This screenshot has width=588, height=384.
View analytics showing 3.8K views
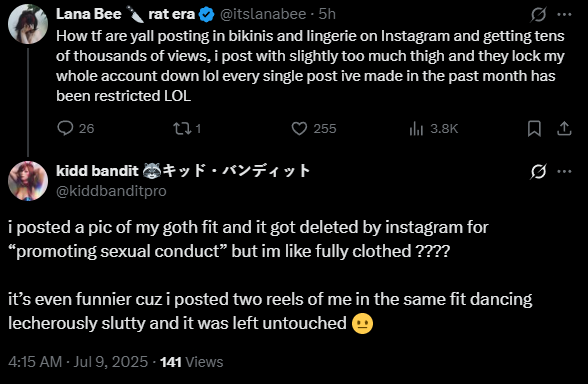(434, 129)
